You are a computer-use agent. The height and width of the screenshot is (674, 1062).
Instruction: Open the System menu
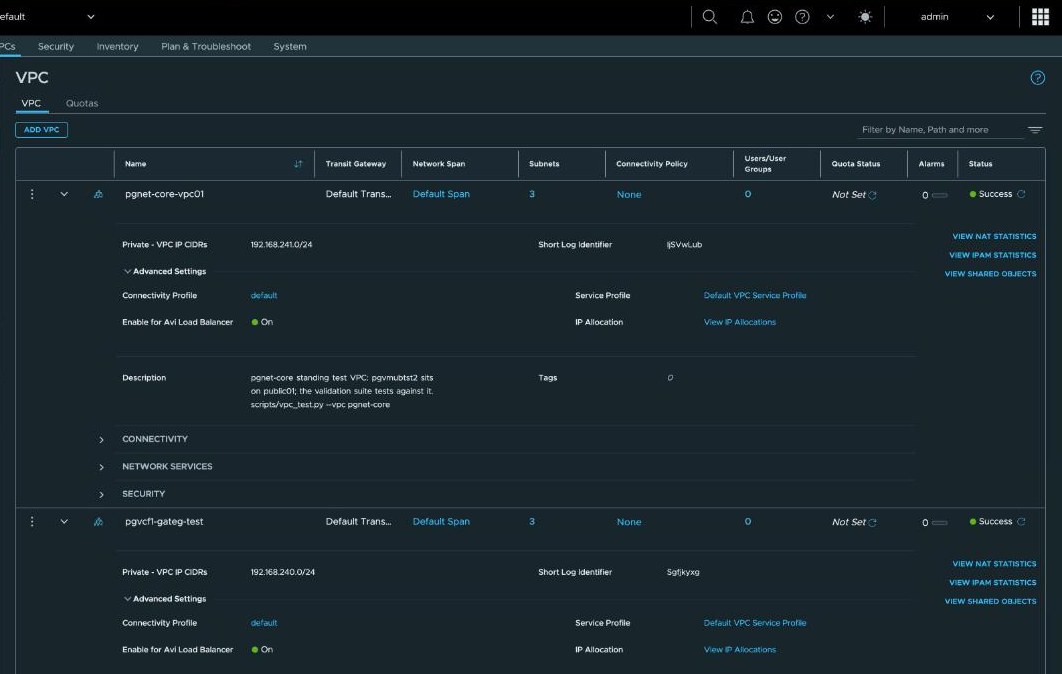pyautogui.click(x=290, y=46)
